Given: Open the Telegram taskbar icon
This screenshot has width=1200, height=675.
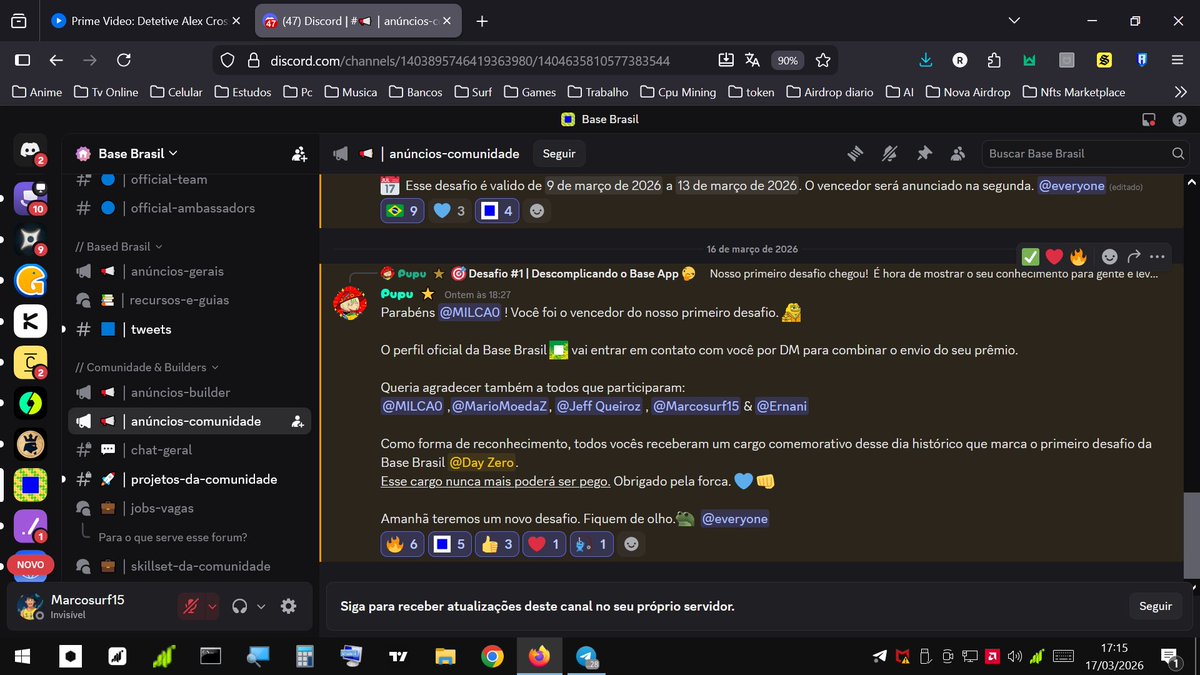Looking at the screenshot, I should pyautogui.click(x=585, y=657).
